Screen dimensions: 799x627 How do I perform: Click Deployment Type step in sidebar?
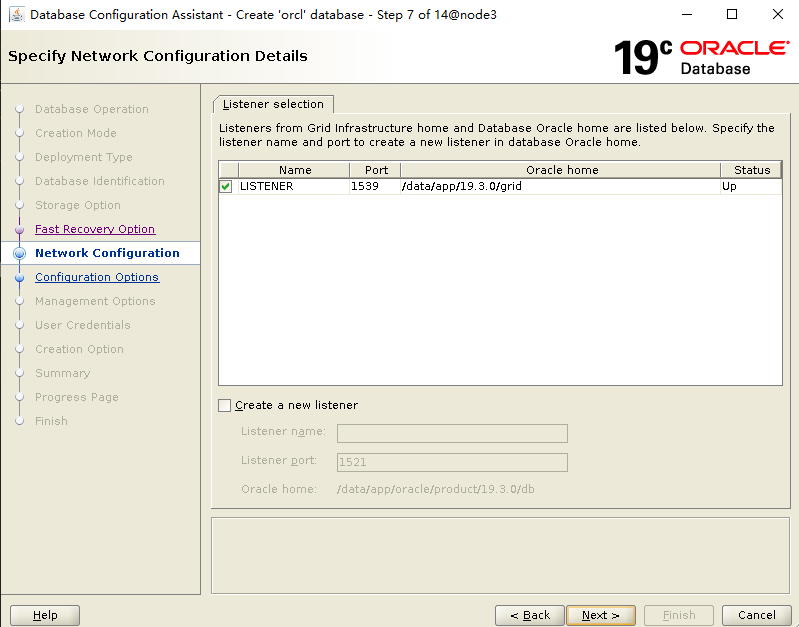[x=84, y=157]
